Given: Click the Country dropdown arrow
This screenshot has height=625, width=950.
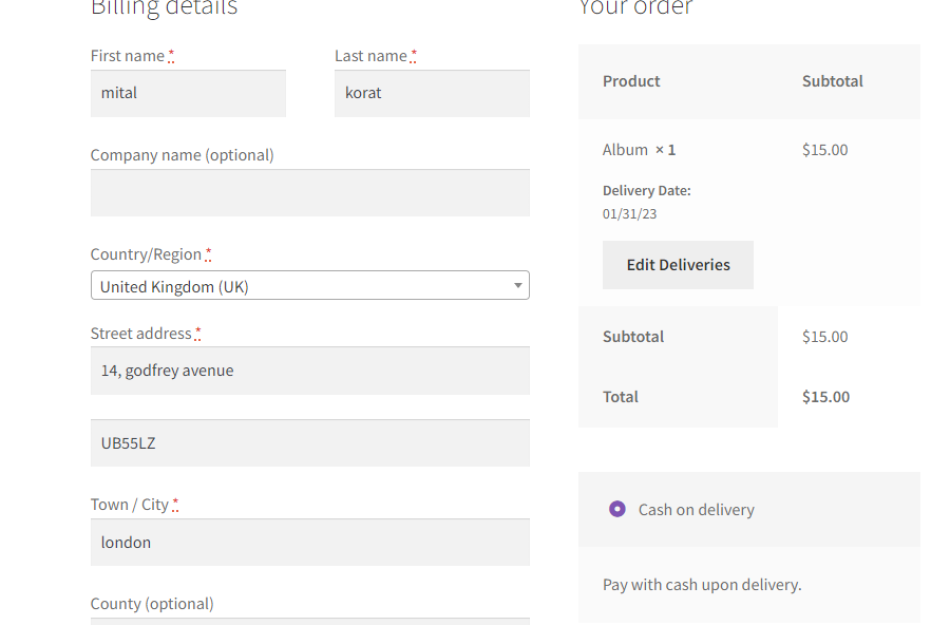Looking at the screenshot, I should click(x=518, y=285).
